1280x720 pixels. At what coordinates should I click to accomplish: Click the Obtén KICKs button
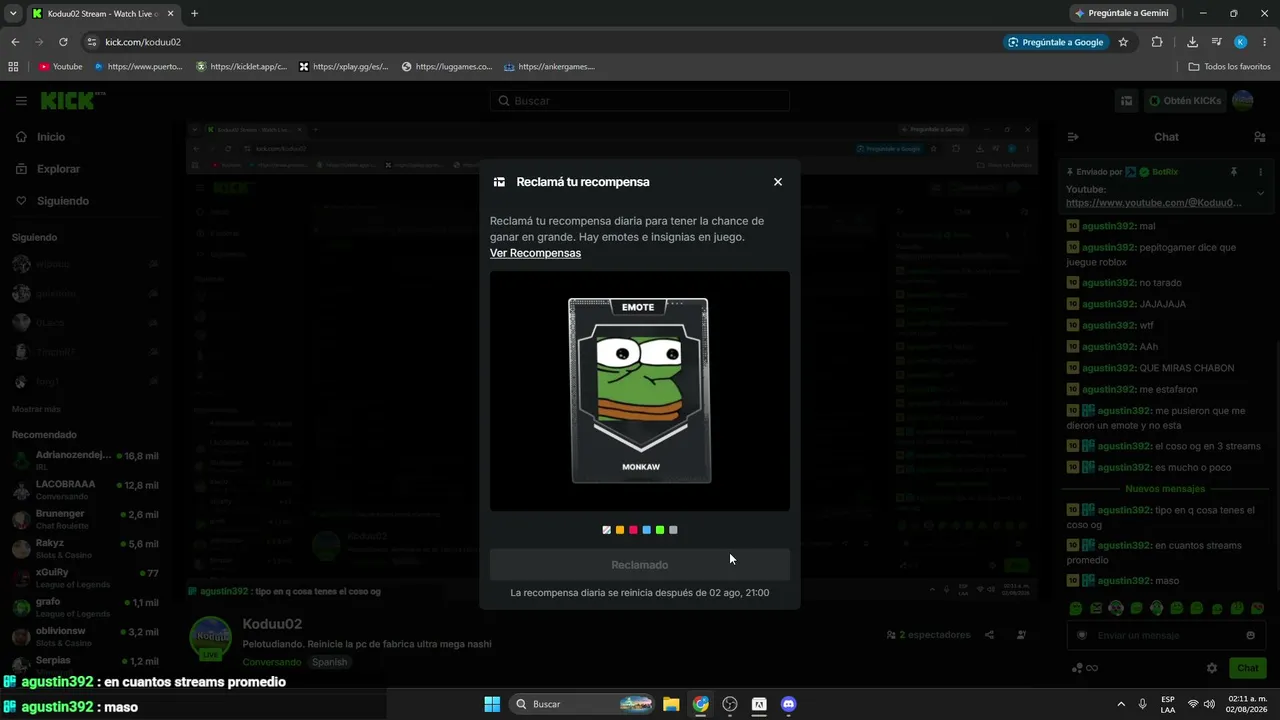pos(1185,101)
